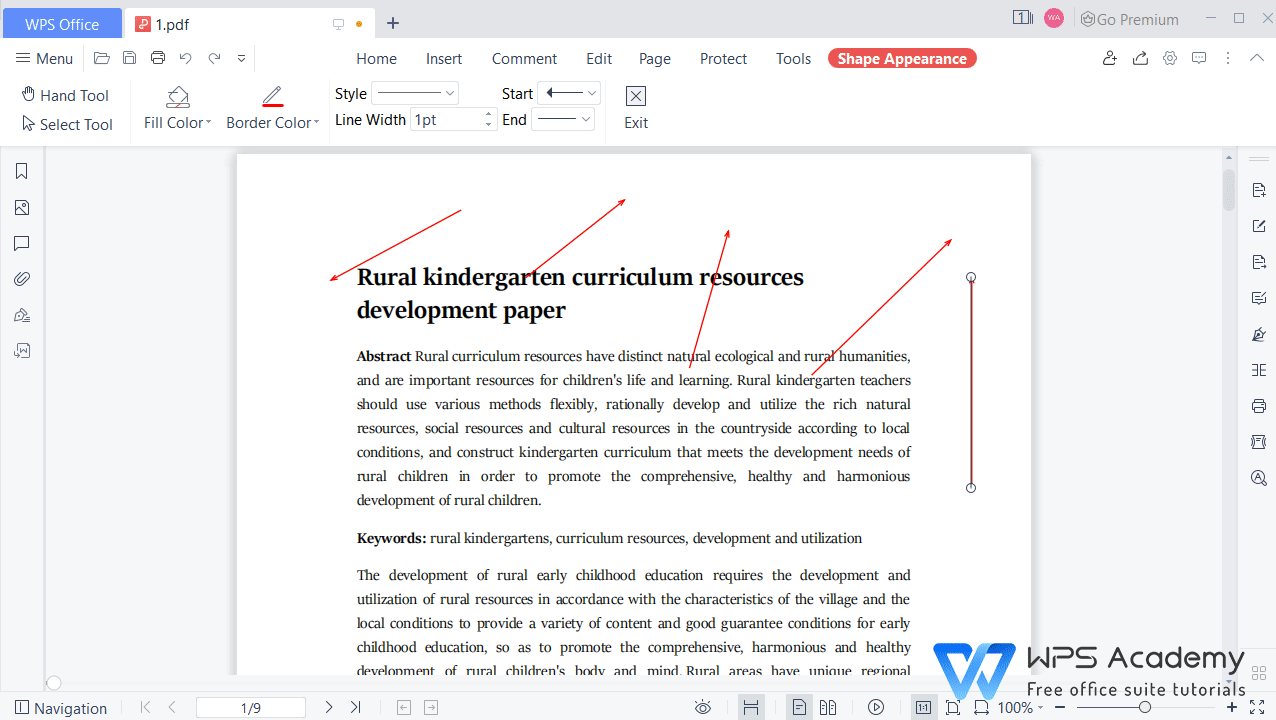The image size is (1276, 720).
Task: Open the comments panel in left sidebar
Action: (21, 243)
